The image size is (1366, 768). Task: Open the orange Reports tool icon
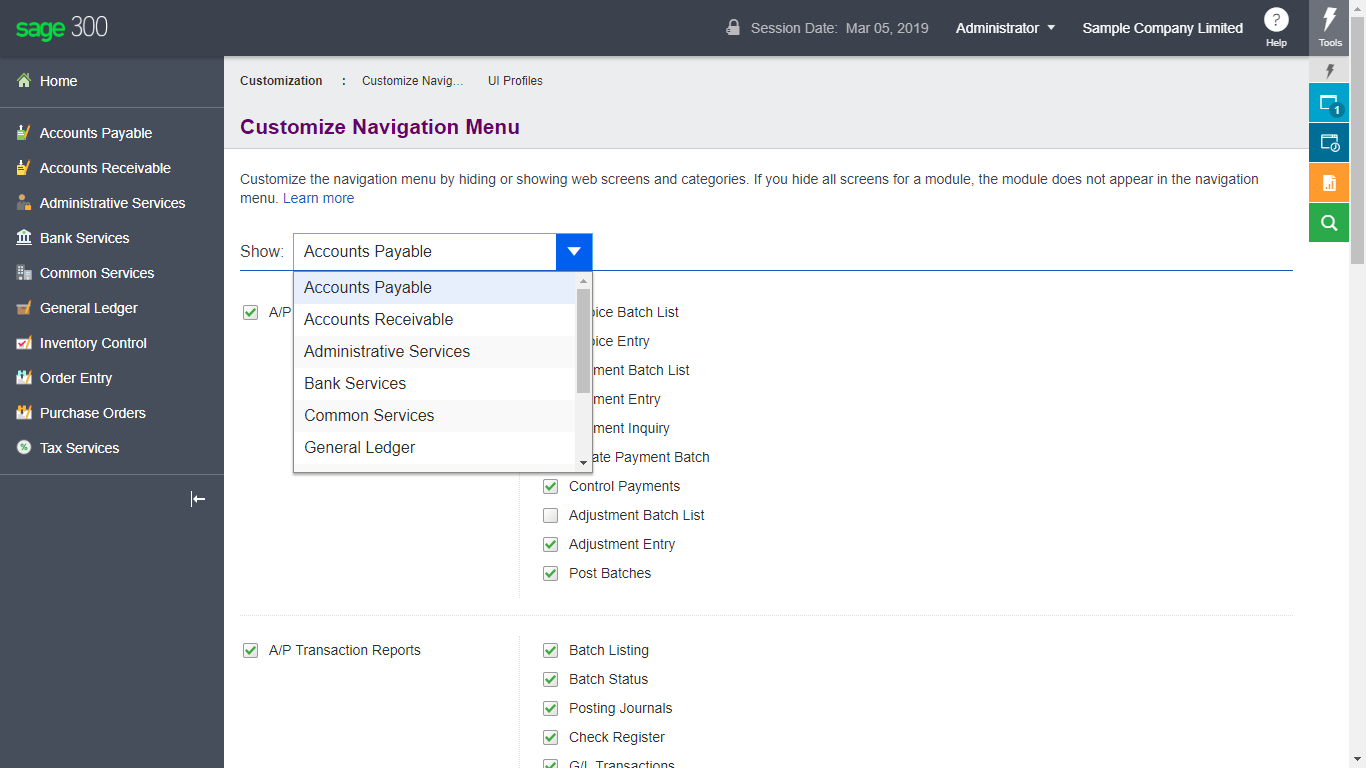click(x=1328, y=182)
